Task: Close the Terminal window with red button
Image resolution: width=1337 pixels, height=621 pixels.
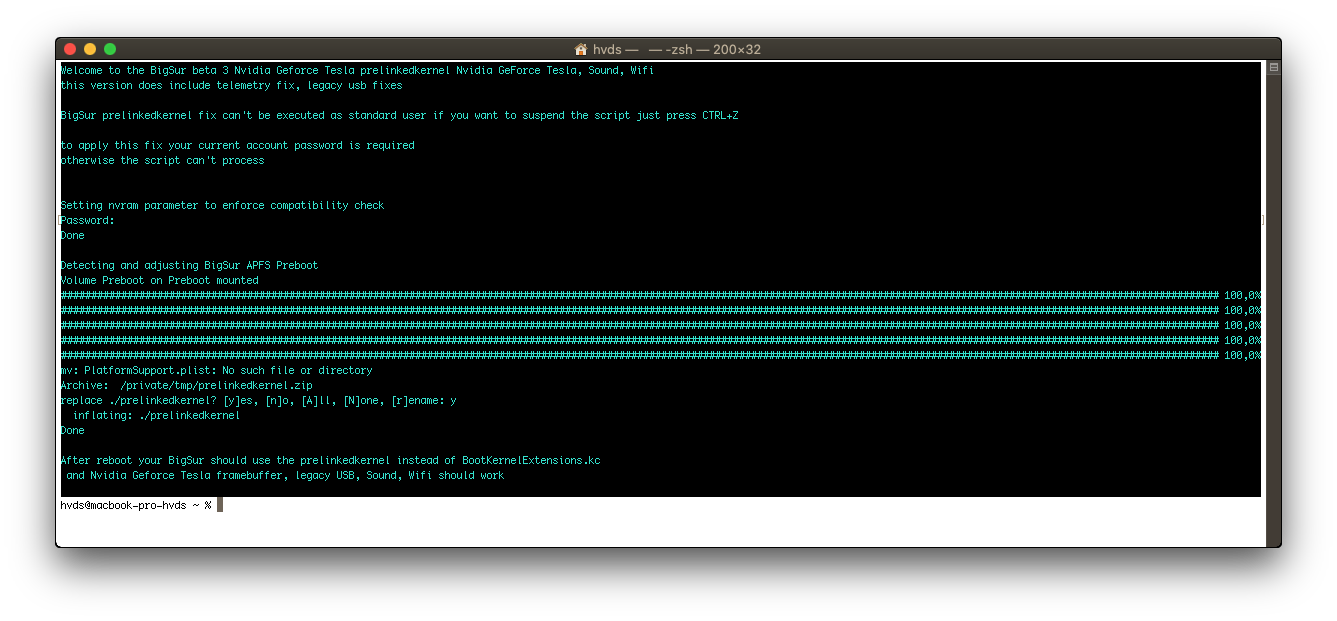Action: tap(70, 49)
